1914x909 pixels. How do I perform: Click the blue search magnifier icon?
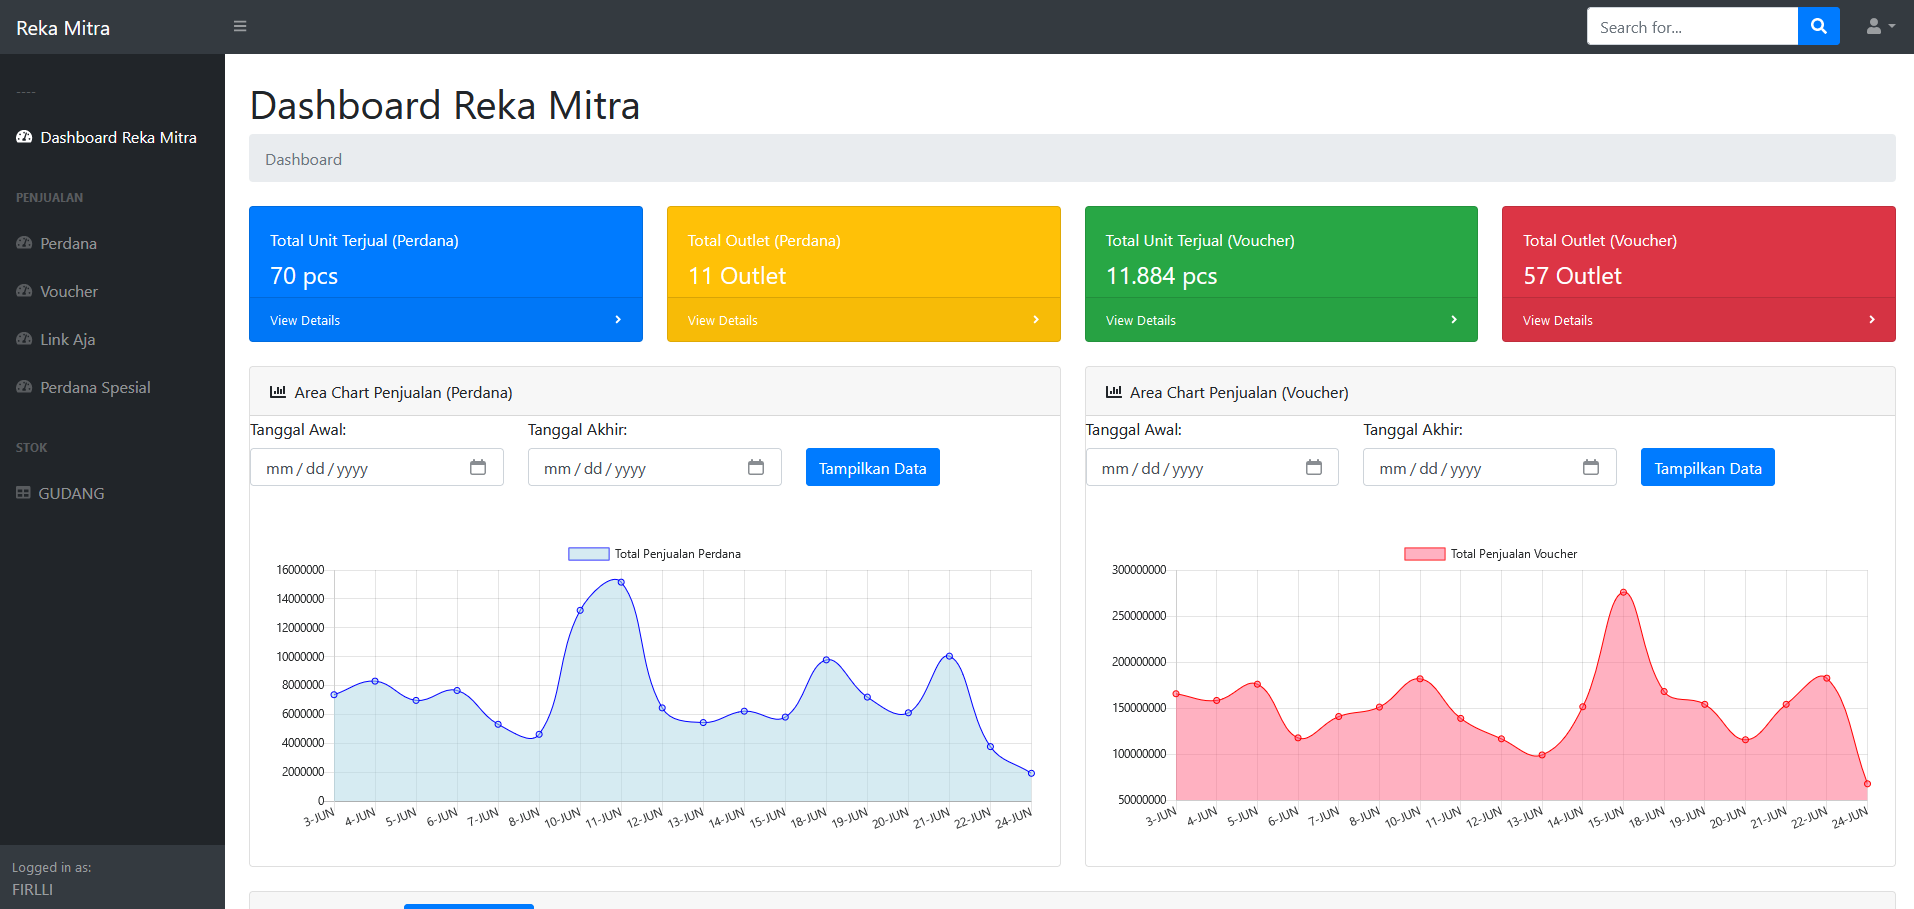tap(1818, 26)
